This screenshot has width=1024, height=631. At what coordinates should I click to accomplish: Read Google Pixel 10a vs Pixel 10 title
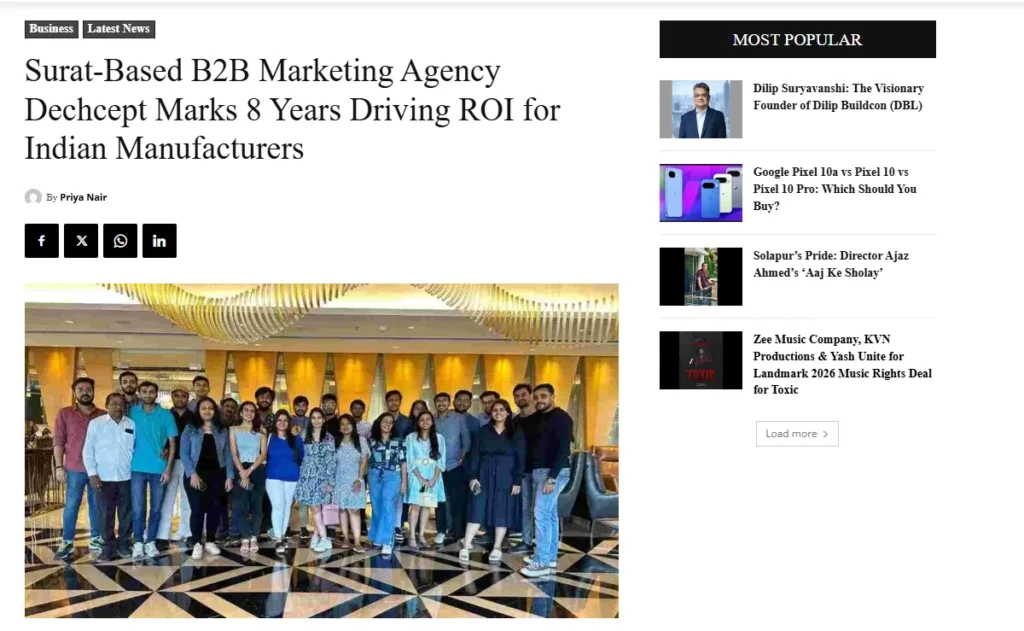pyautogui.click(x=834, y=189)
